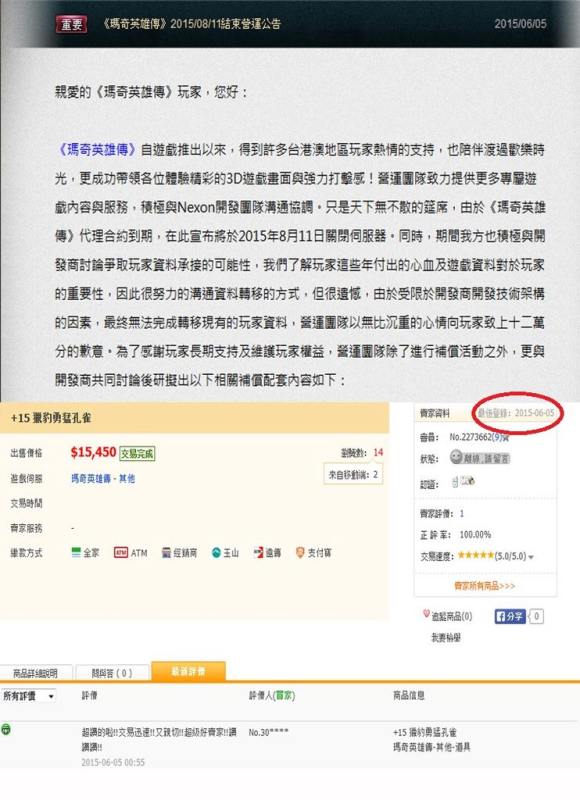
Task: Open the 瑪奇英雄傳 - 其他 game server link
Action: [103, 479]
